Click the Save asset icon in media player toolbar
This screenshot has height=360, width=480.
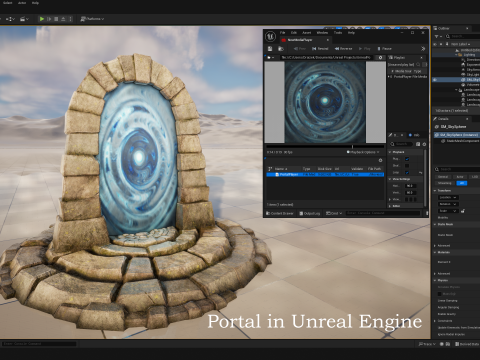(270, 49)
